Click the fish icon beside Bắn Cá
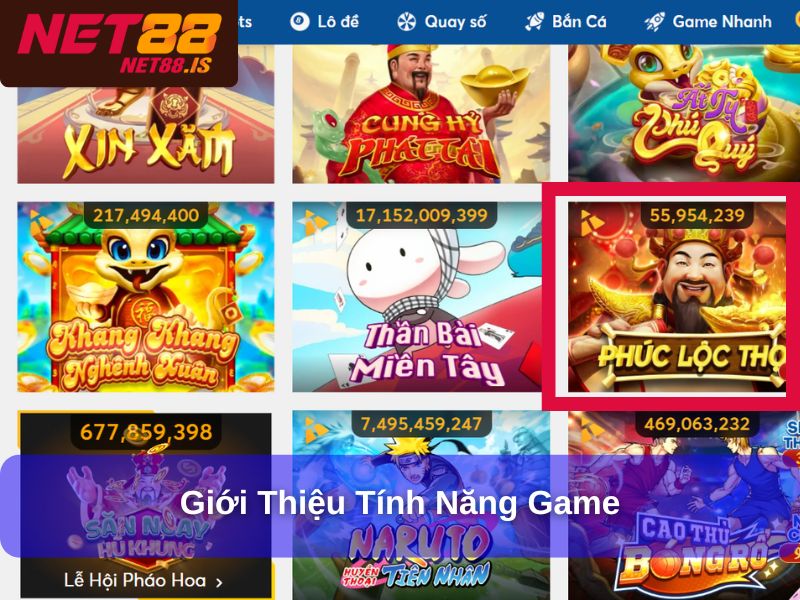Image resolution: width=800 pixels, height=600 pixels. click(534, 22)
